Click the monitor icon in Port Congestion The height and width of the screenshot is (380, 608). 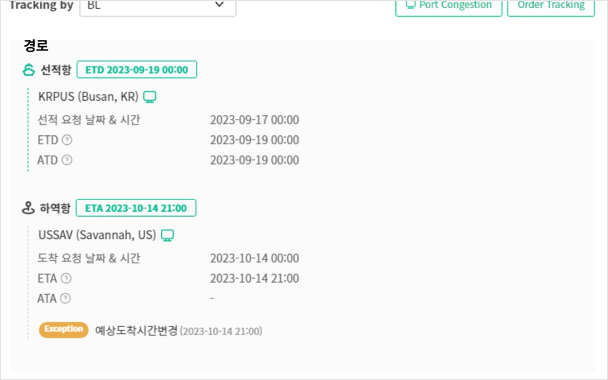coord(410,5)
